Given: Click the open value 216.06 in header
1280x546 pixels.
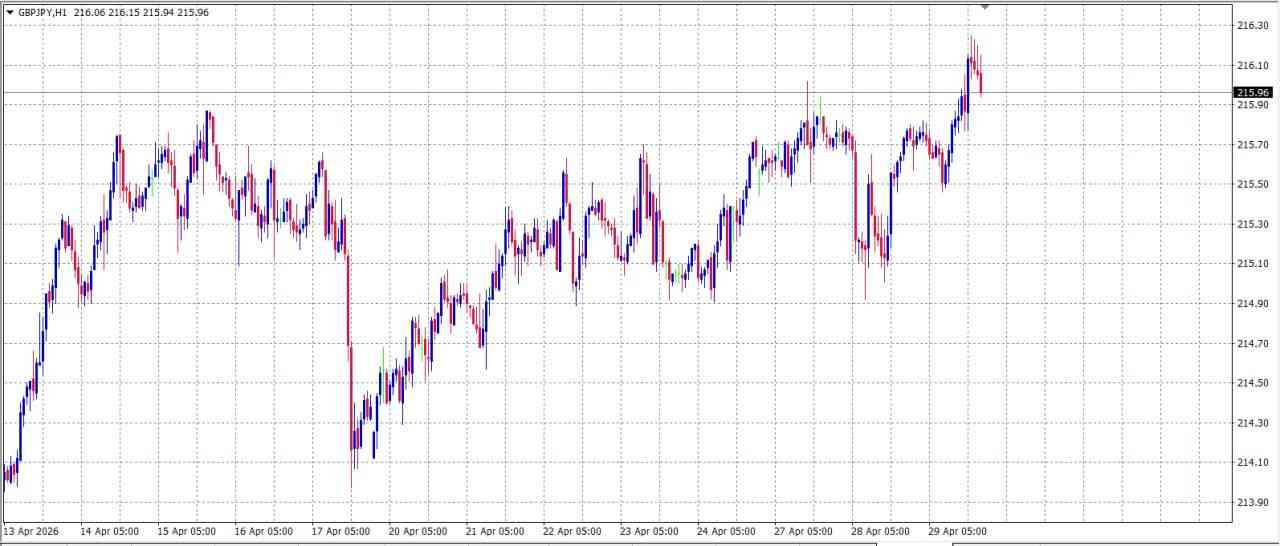Looking at the screenshot, I should point(89,13).
